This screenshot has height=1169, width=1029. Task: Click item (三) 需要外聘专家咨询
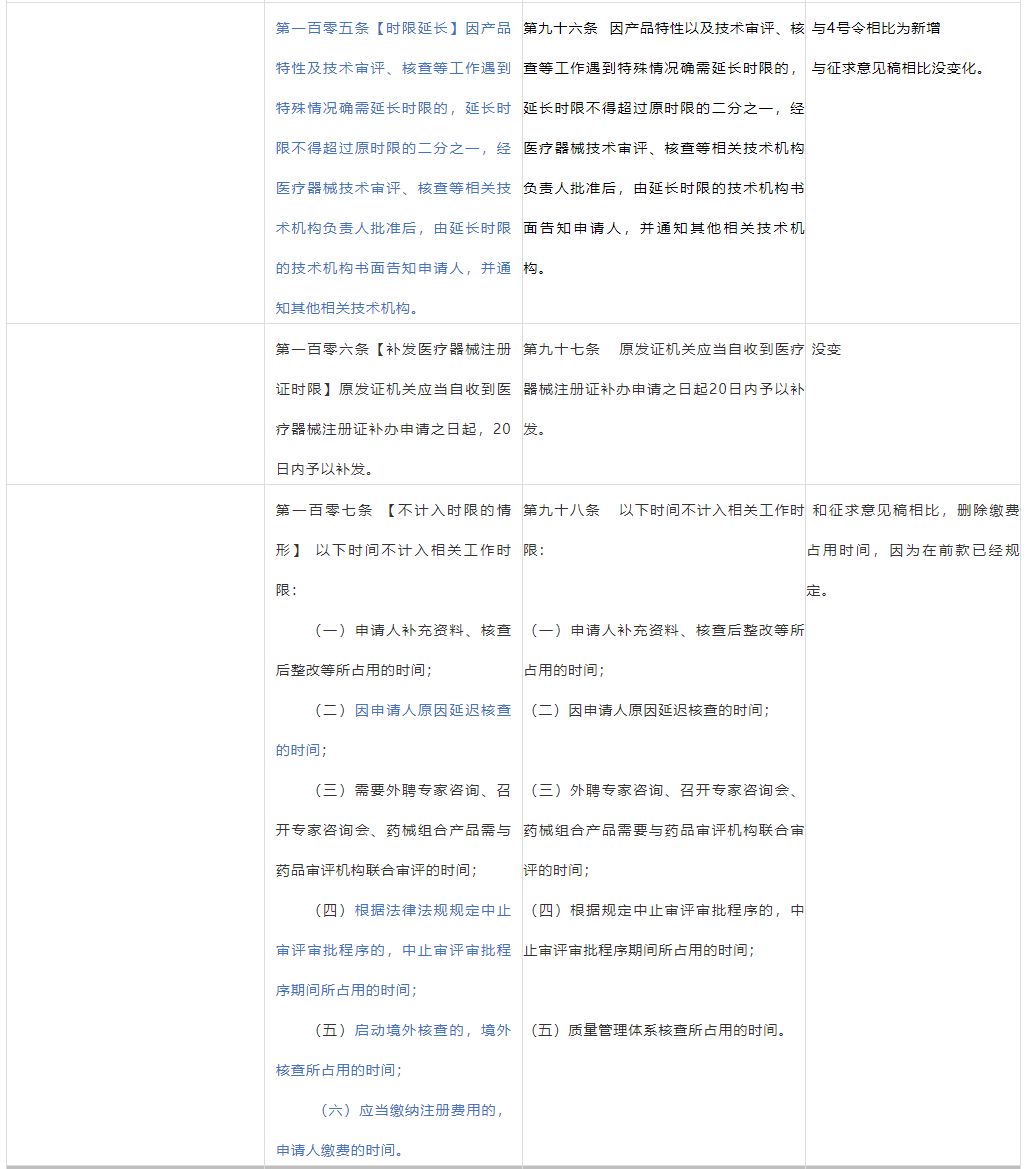tap(412, 790)
